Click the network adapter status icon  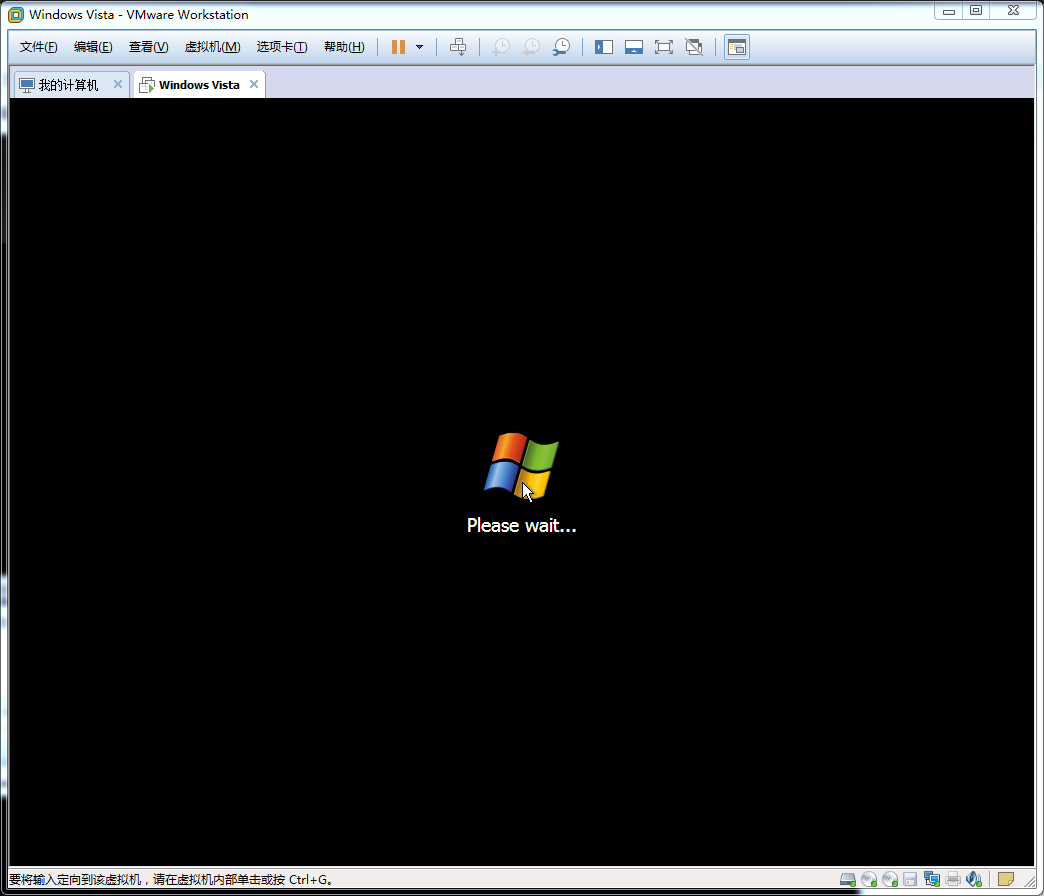[931, 879]
